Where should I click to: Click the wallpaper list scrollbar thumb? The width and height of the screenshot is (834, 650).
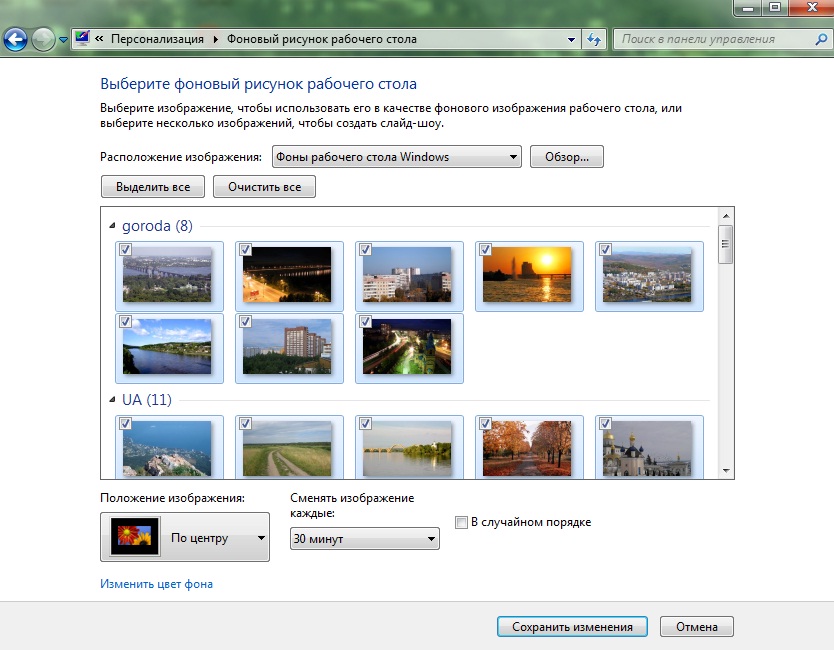tap(725, 244)
